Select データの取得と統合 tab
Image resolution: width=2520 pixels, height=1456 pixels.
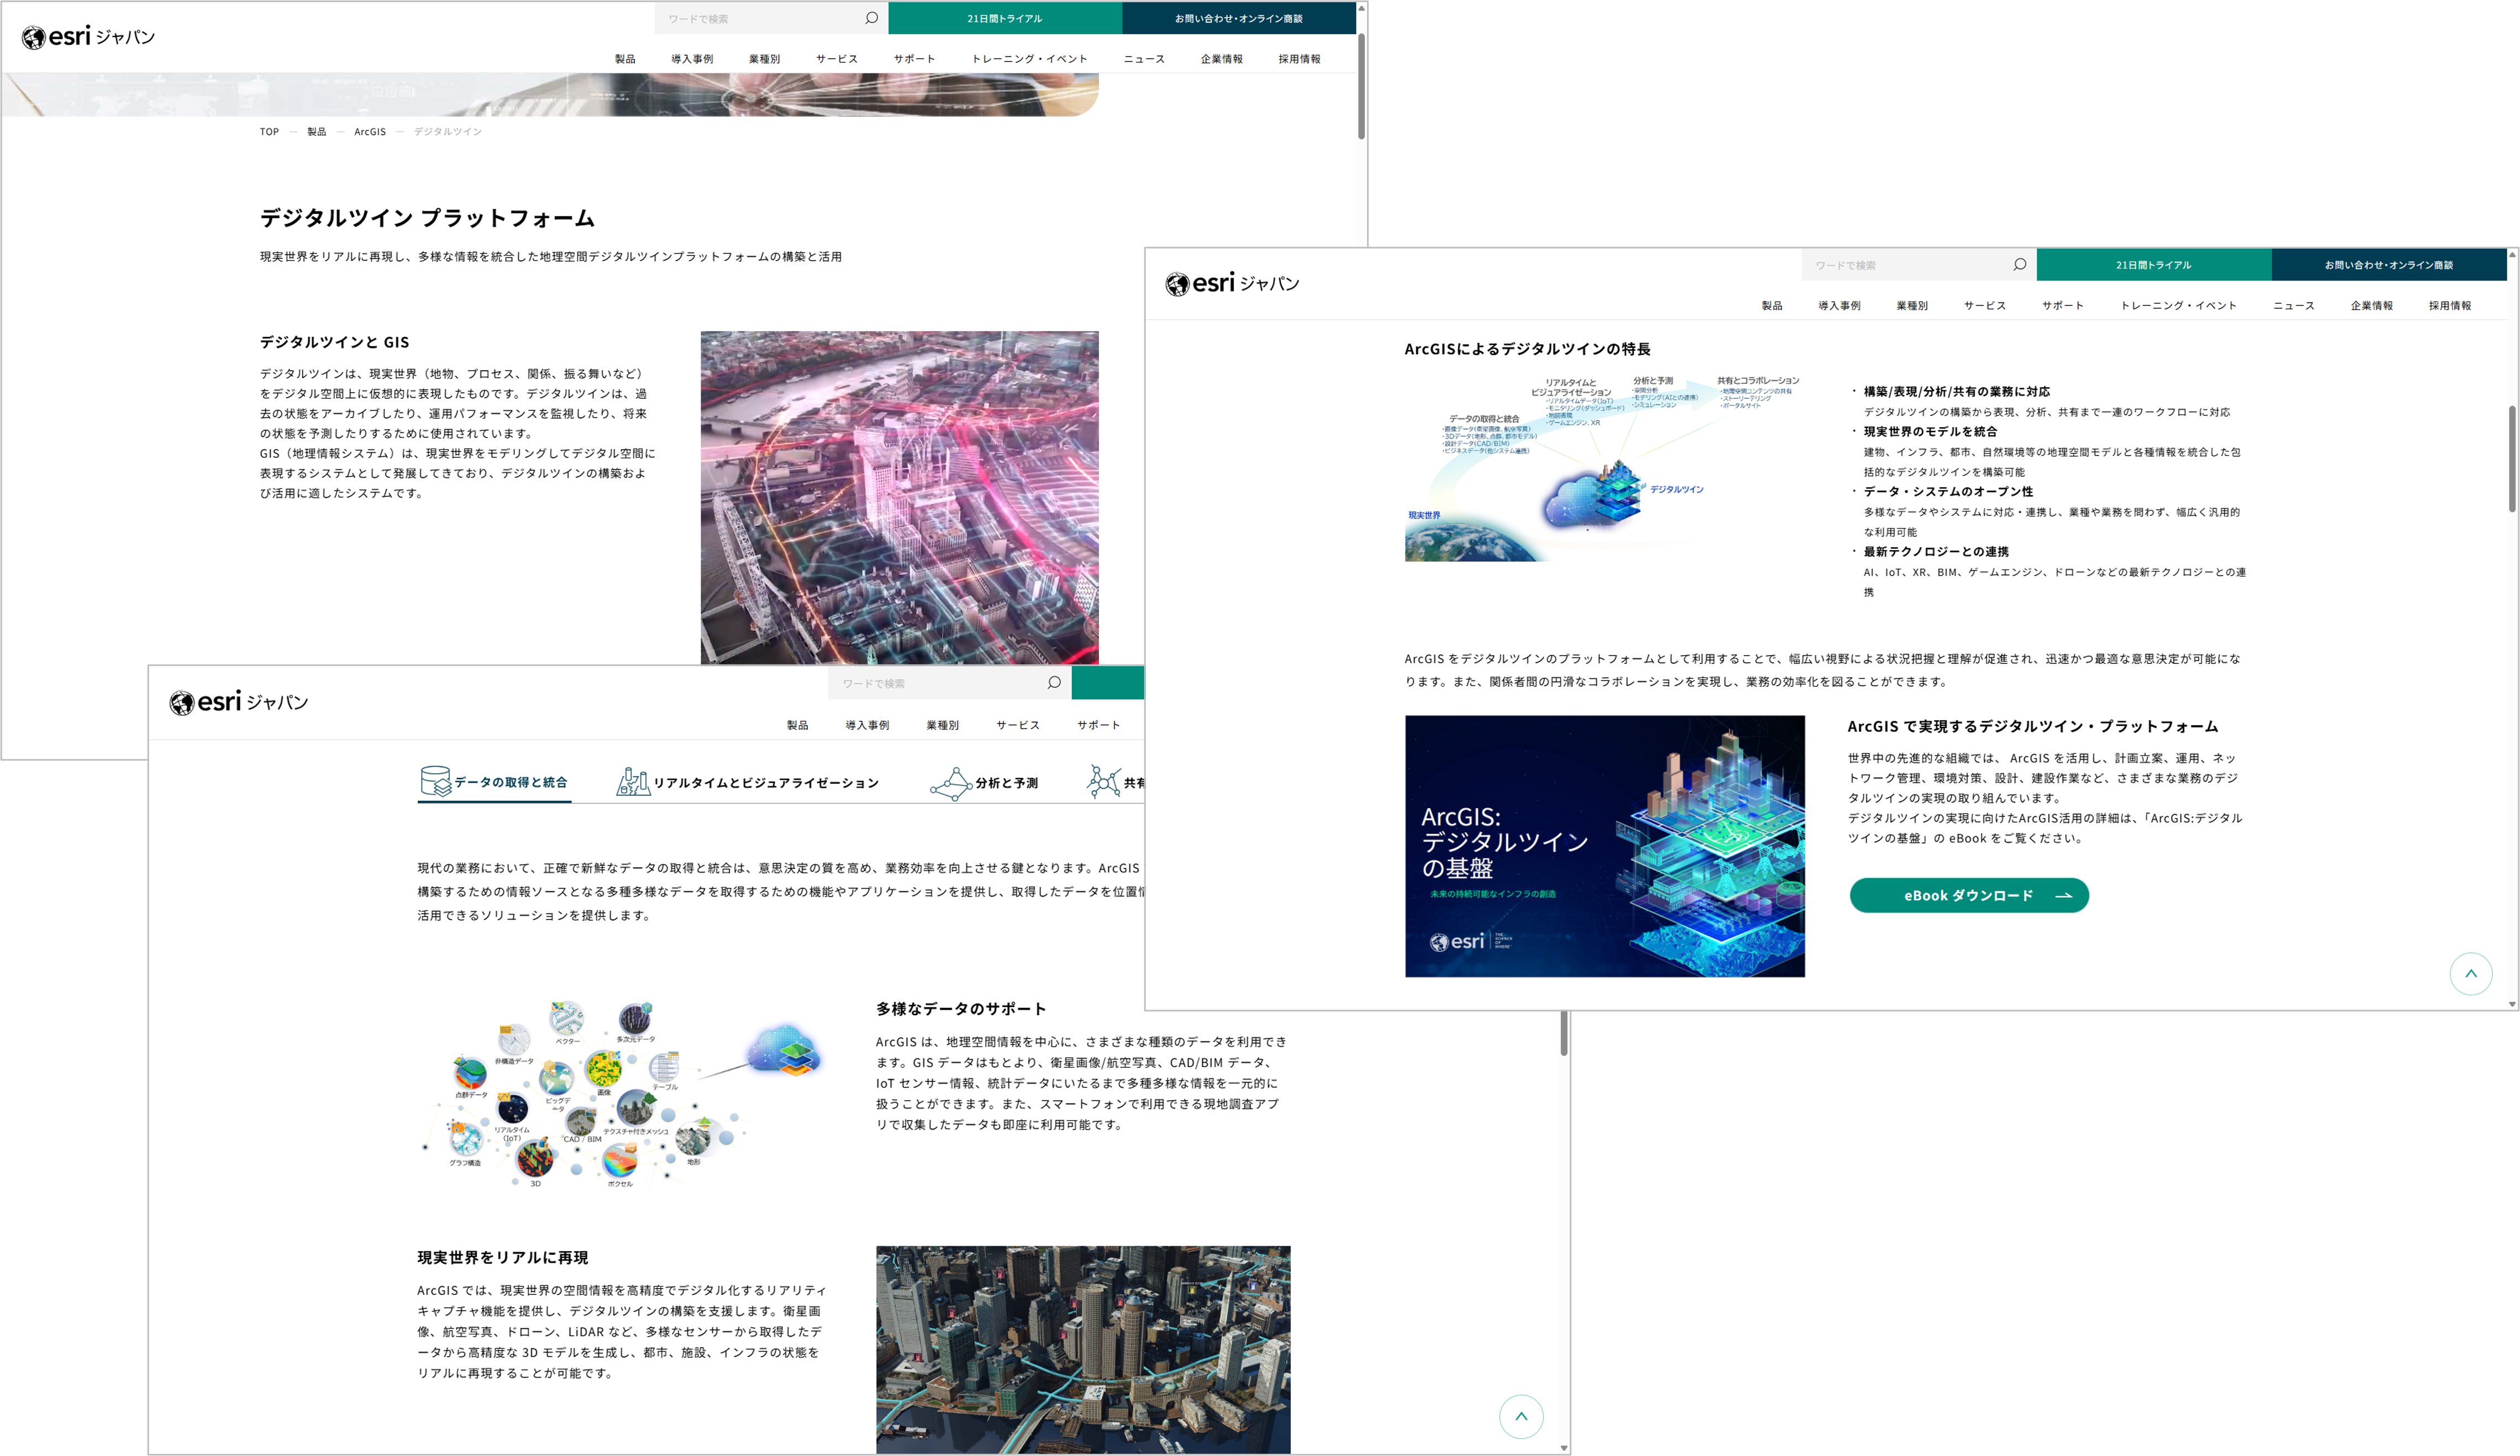click(x=495, y=782)
